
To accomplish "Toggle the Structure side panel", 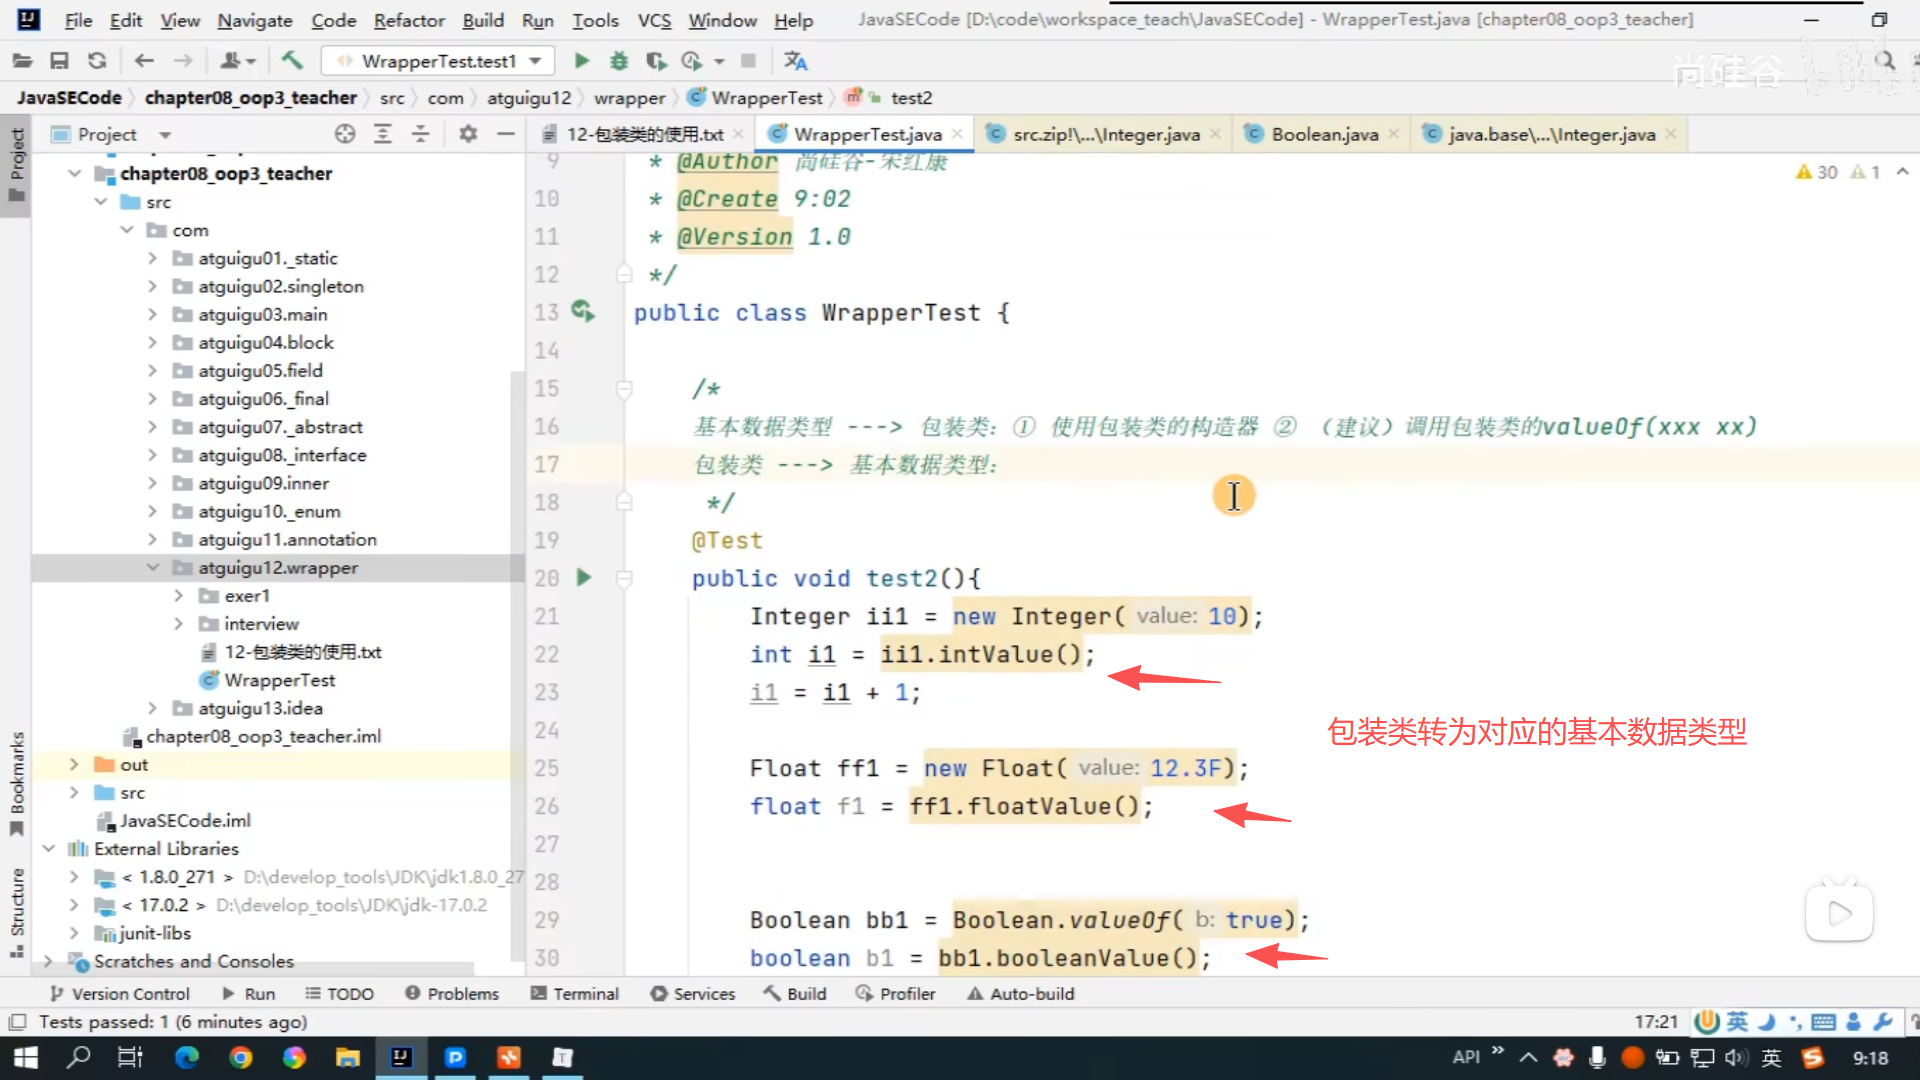I will point(16,912).
